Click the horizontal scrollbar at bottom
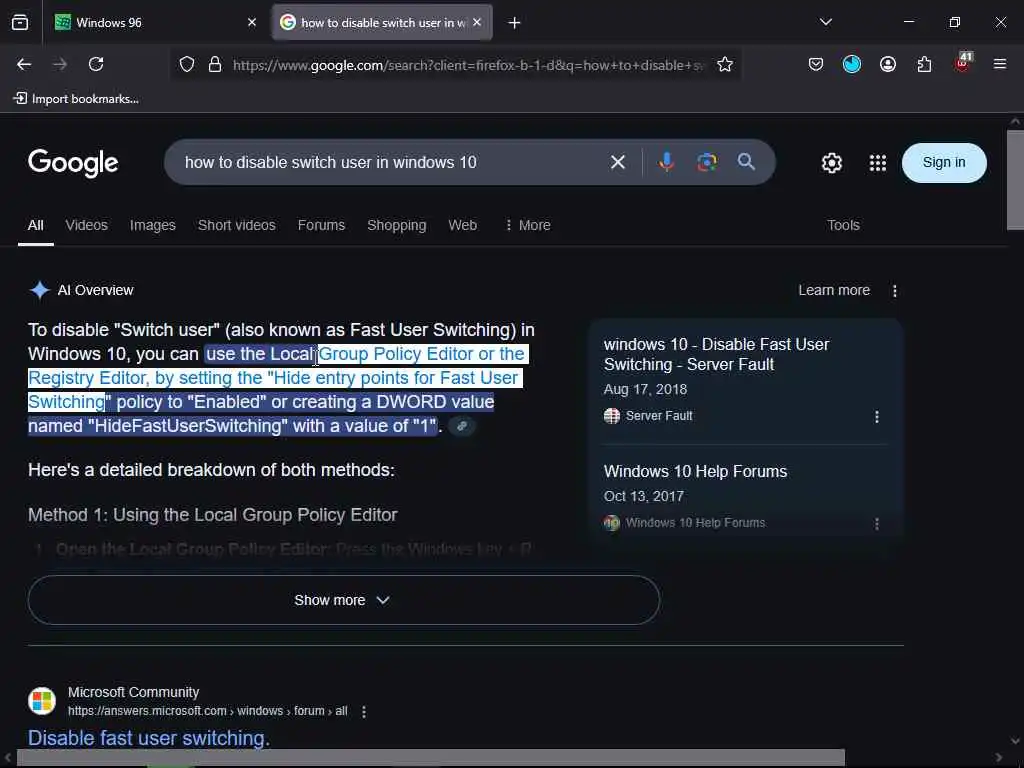Screen dimensions: 1024x768 (x=430, y=758)
